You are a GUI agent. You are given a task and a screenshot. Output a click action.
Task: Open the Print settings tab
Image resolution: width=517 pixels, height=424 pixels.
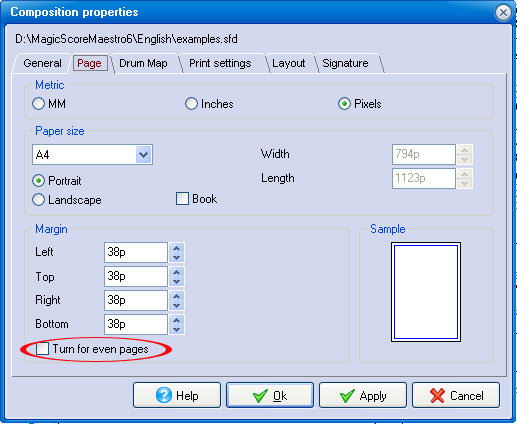(220, 63)
